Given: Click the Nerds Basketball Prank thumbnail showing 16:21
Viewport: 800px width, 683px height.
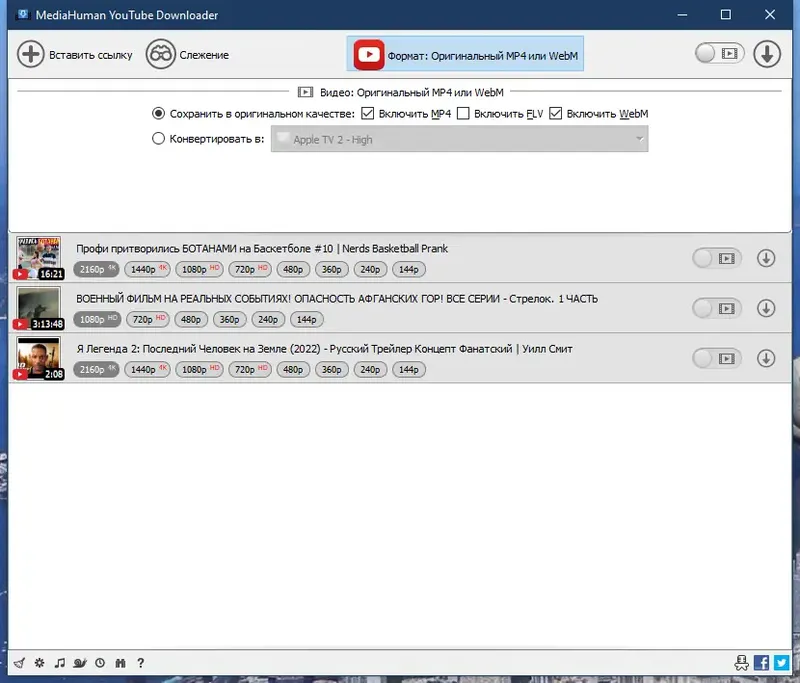Looking at the screenshot, I should tap(39, 258).
